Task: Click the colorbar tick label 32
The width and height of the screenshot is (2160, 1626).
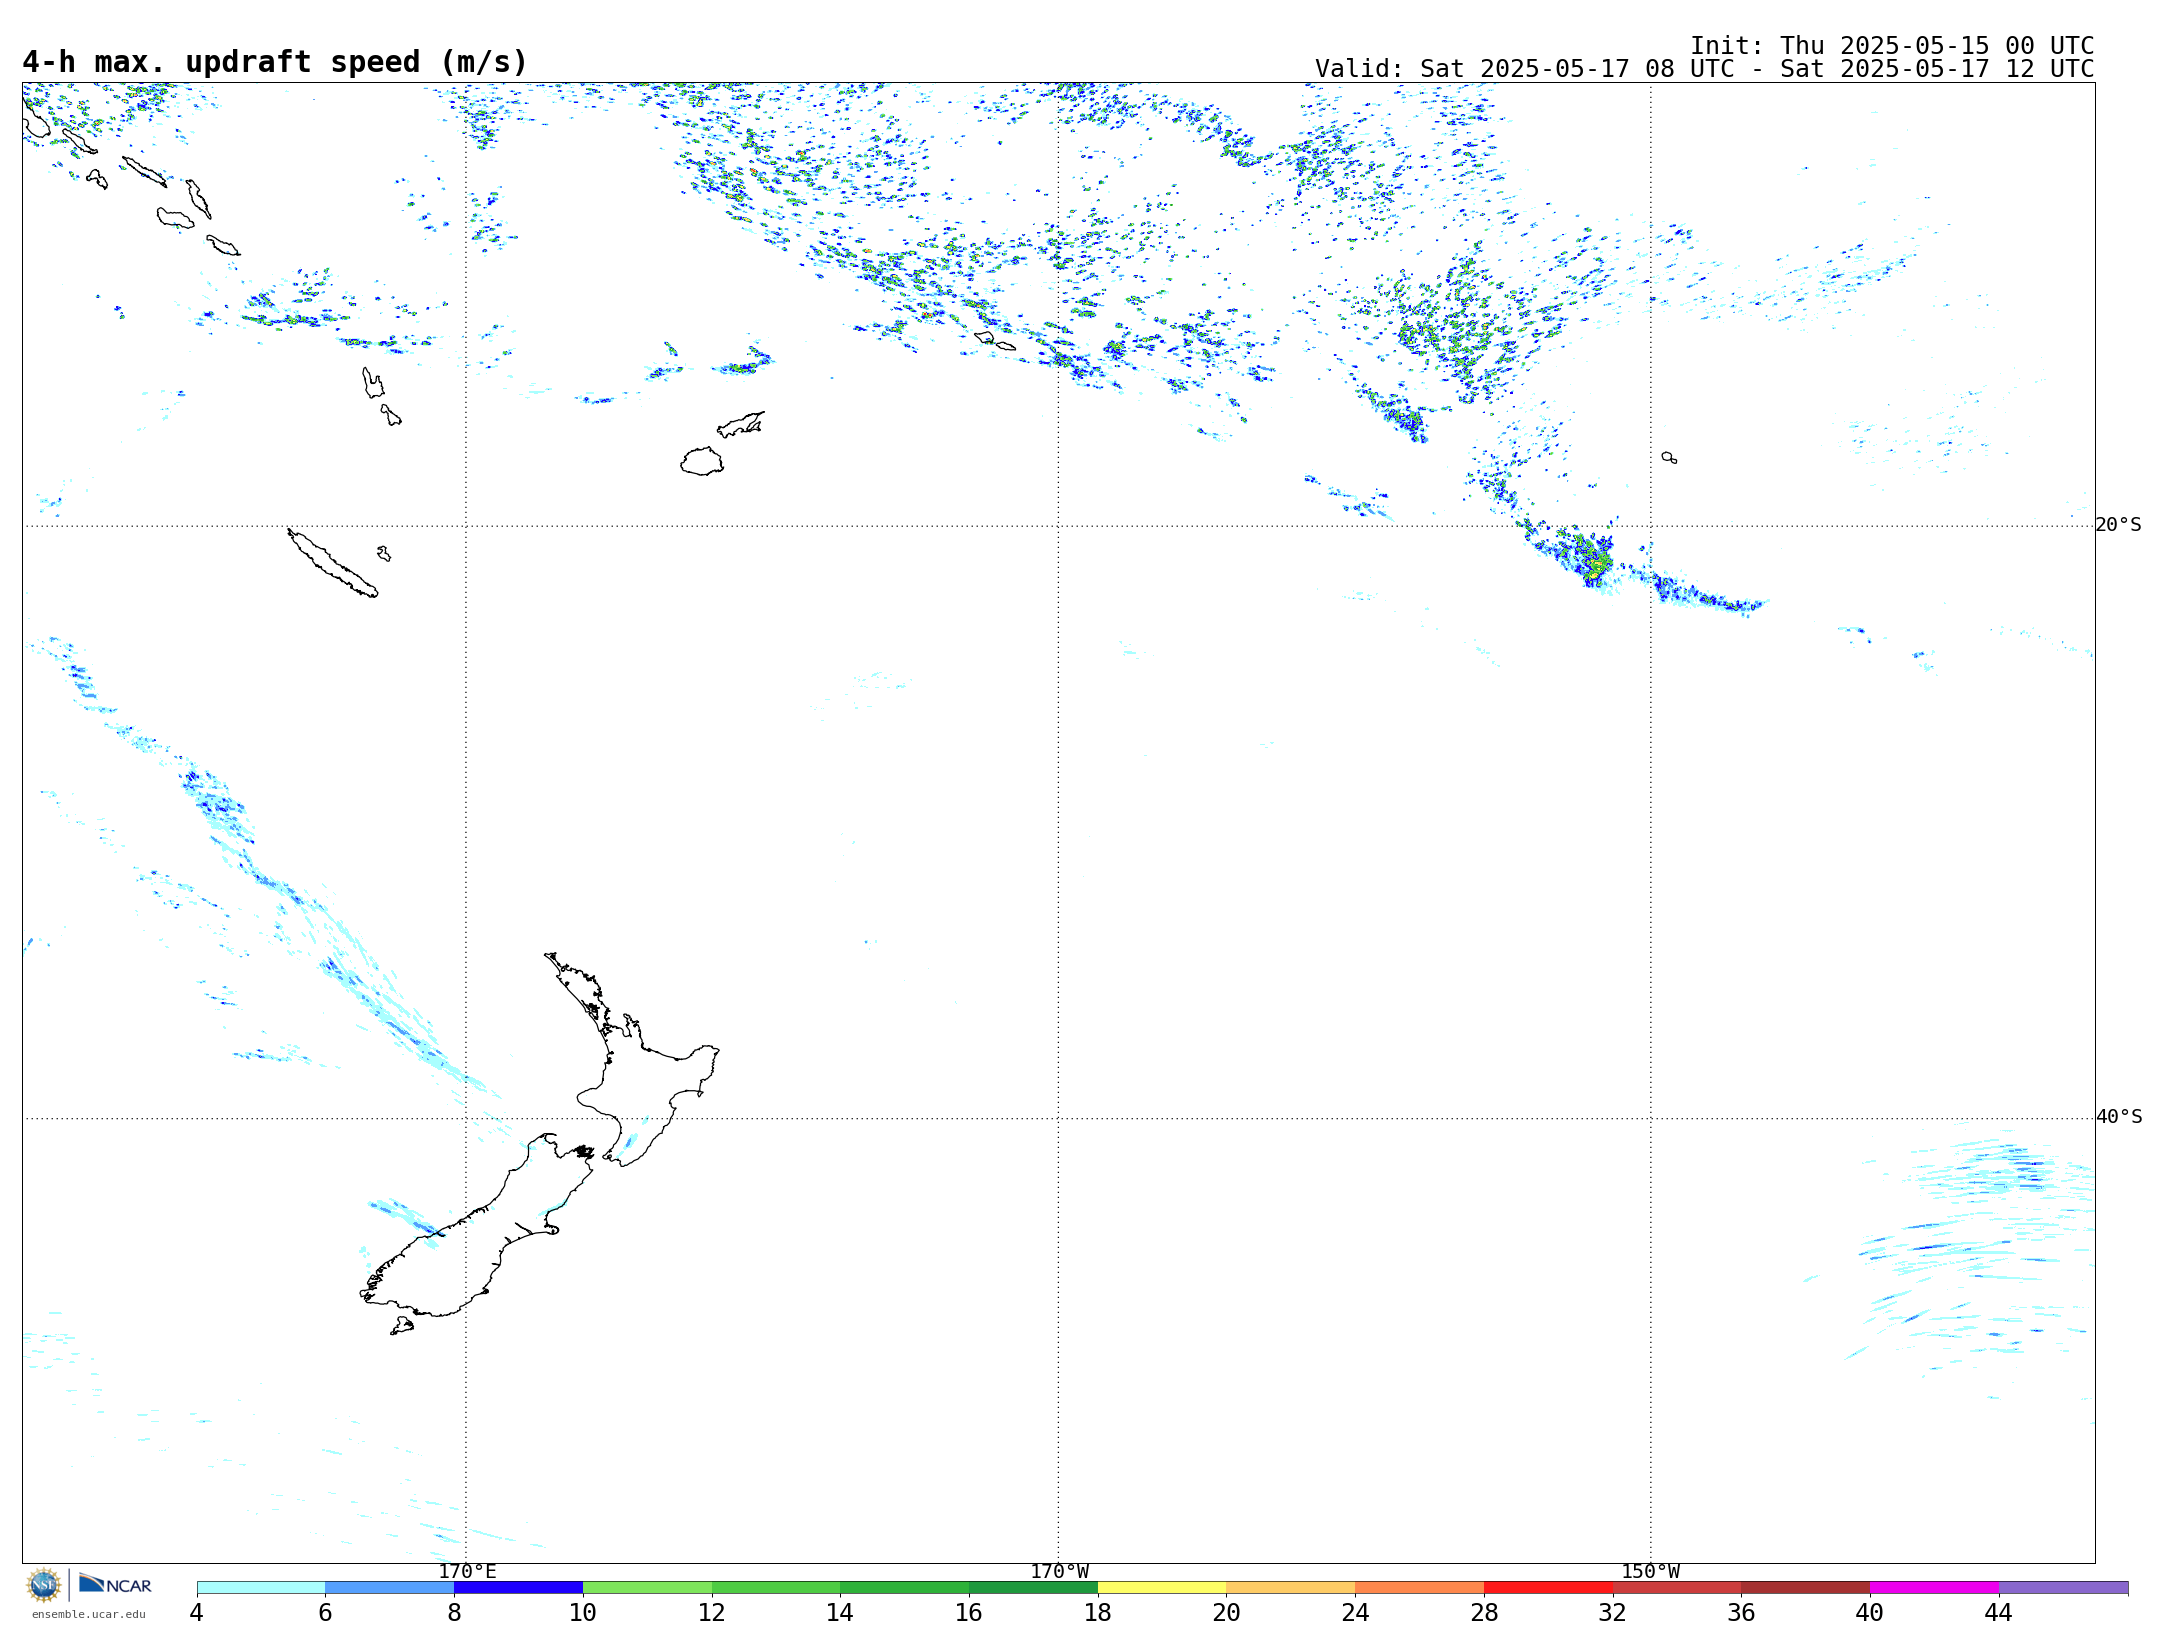Action: tap(1613, 1613)
